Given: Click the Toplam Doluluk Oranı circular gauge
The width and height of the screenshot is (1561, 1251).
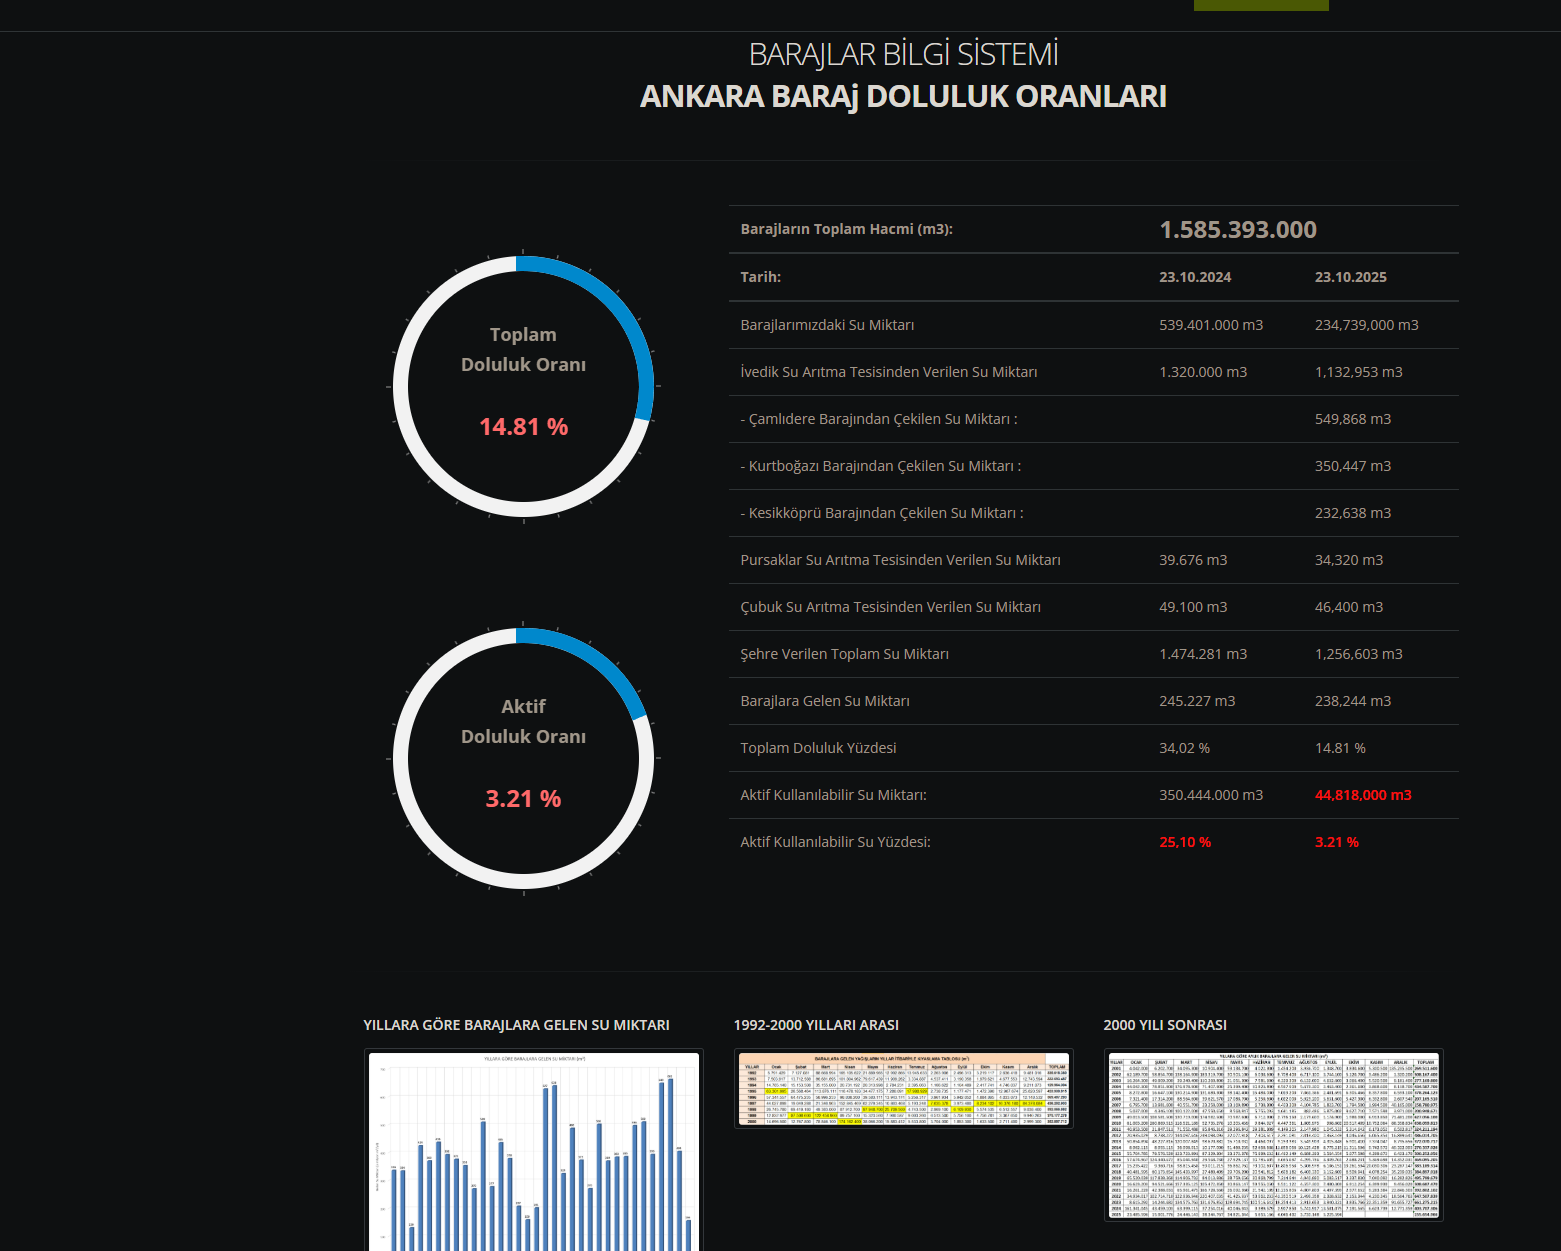Looking at the screenshot, I should (523, 387).
